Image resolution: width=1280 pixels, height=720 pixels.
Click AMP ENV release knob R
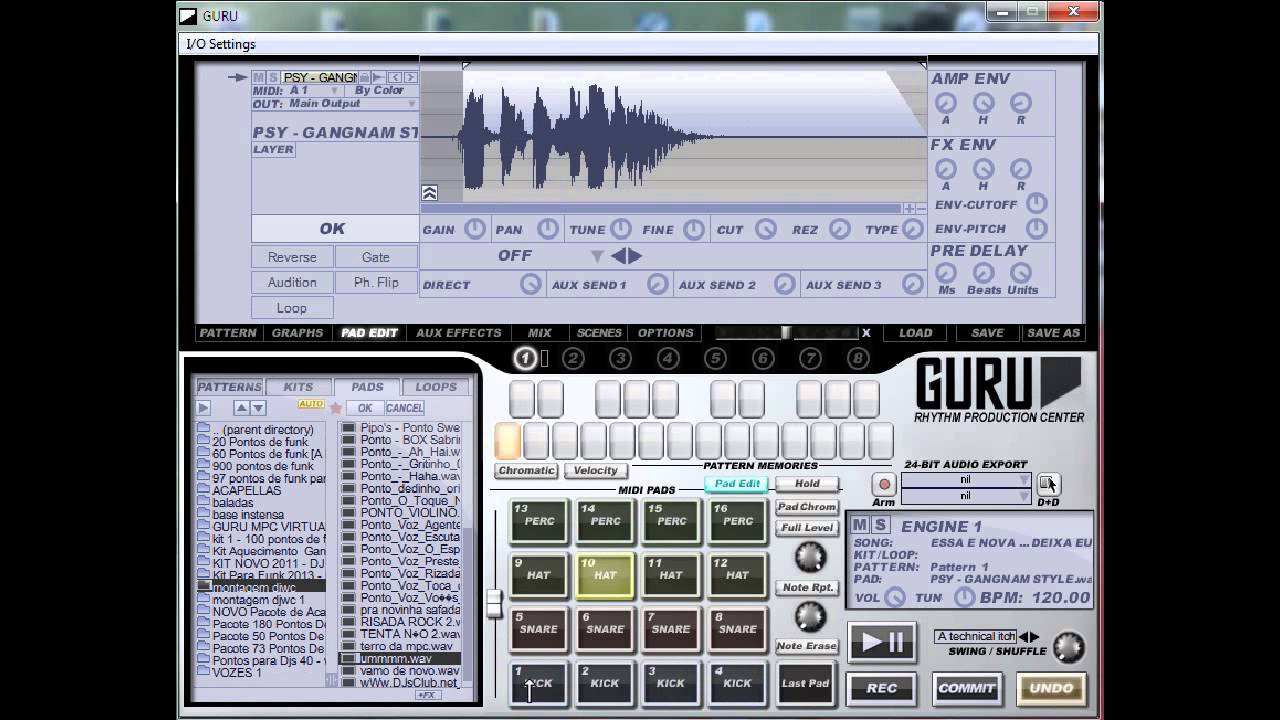click(x=1020, y=103)
